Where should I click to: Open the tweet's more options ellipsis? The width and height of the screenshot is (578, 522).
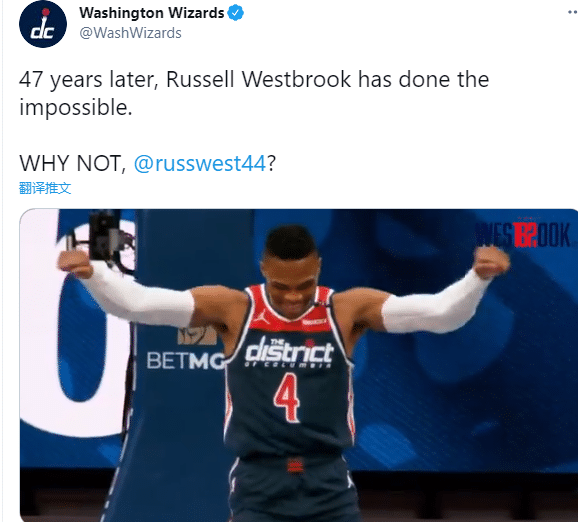pyautogui.click(x=572, y=13)
